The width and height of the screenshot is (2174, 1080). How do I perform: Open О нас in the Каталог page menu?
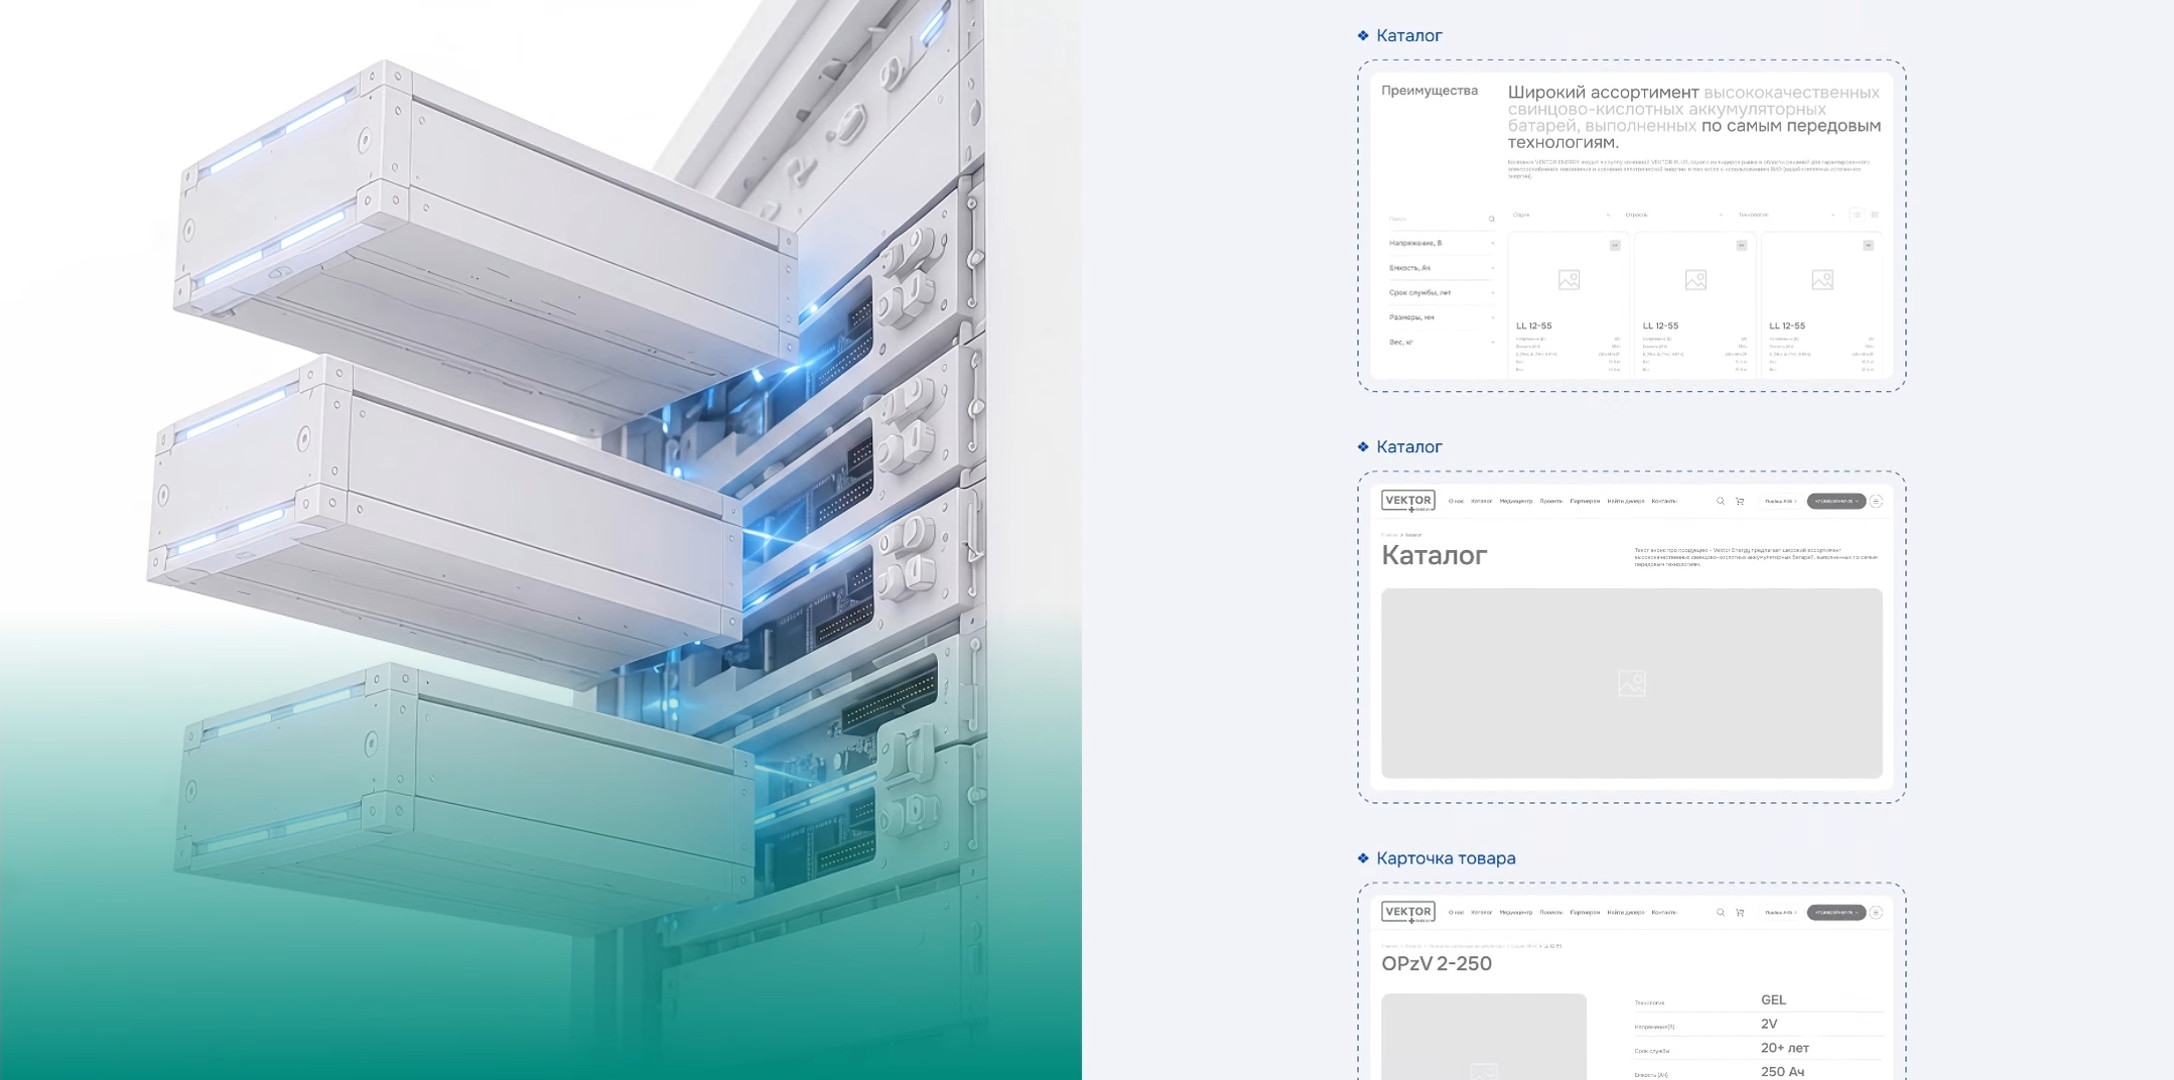[x=1456, y=501]
